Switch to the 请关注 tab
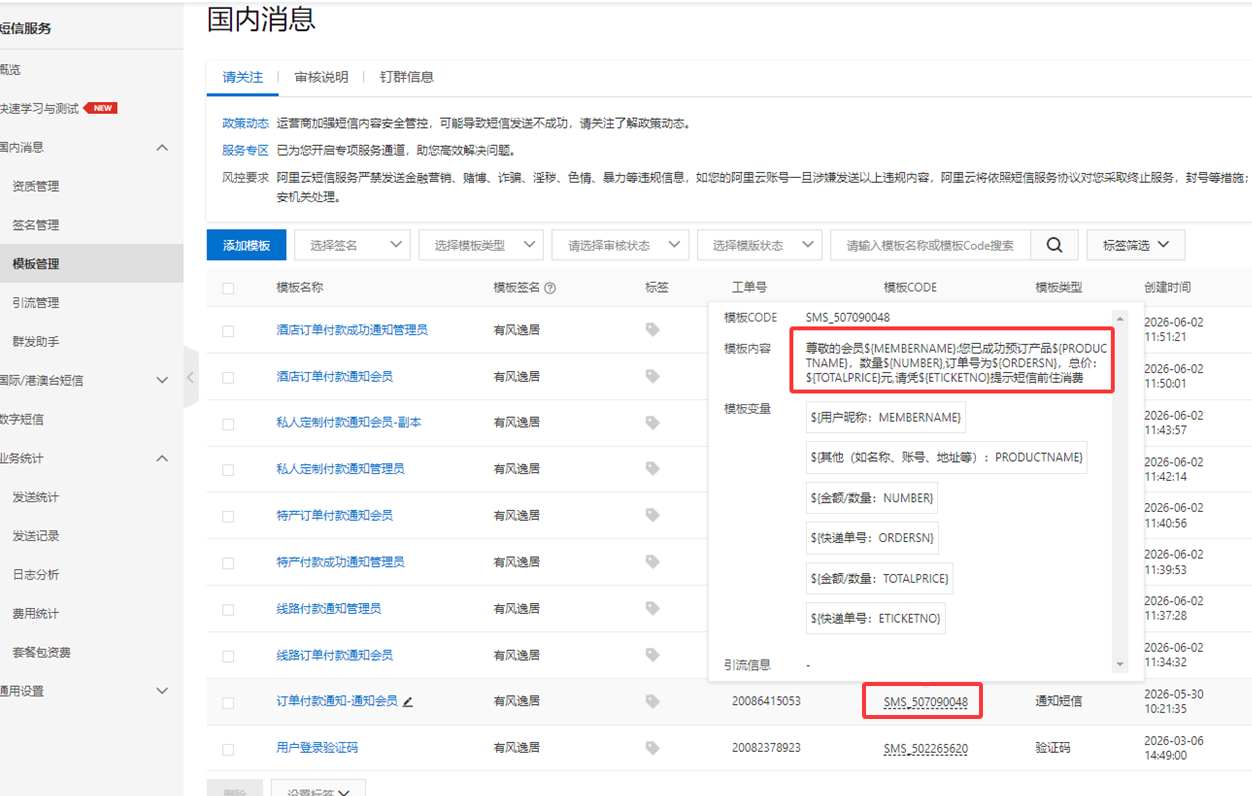The width and height of the screenshot is (1252, 796). 243,77
